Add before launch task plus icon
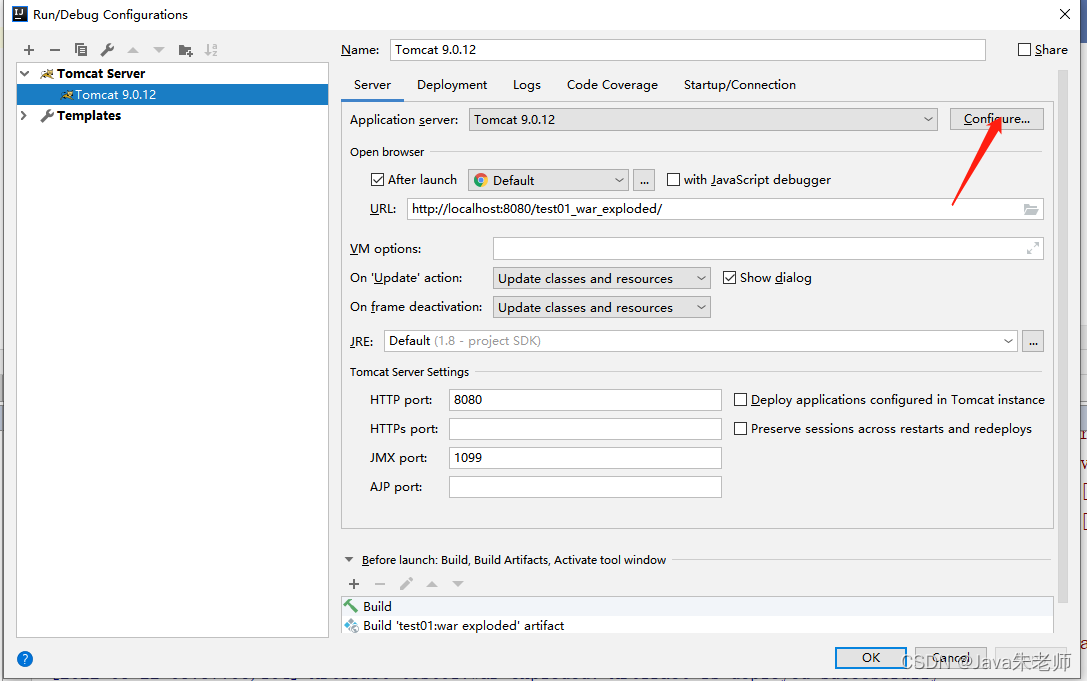This screenshot has height=681, width=1087. [x=354, y=584]
